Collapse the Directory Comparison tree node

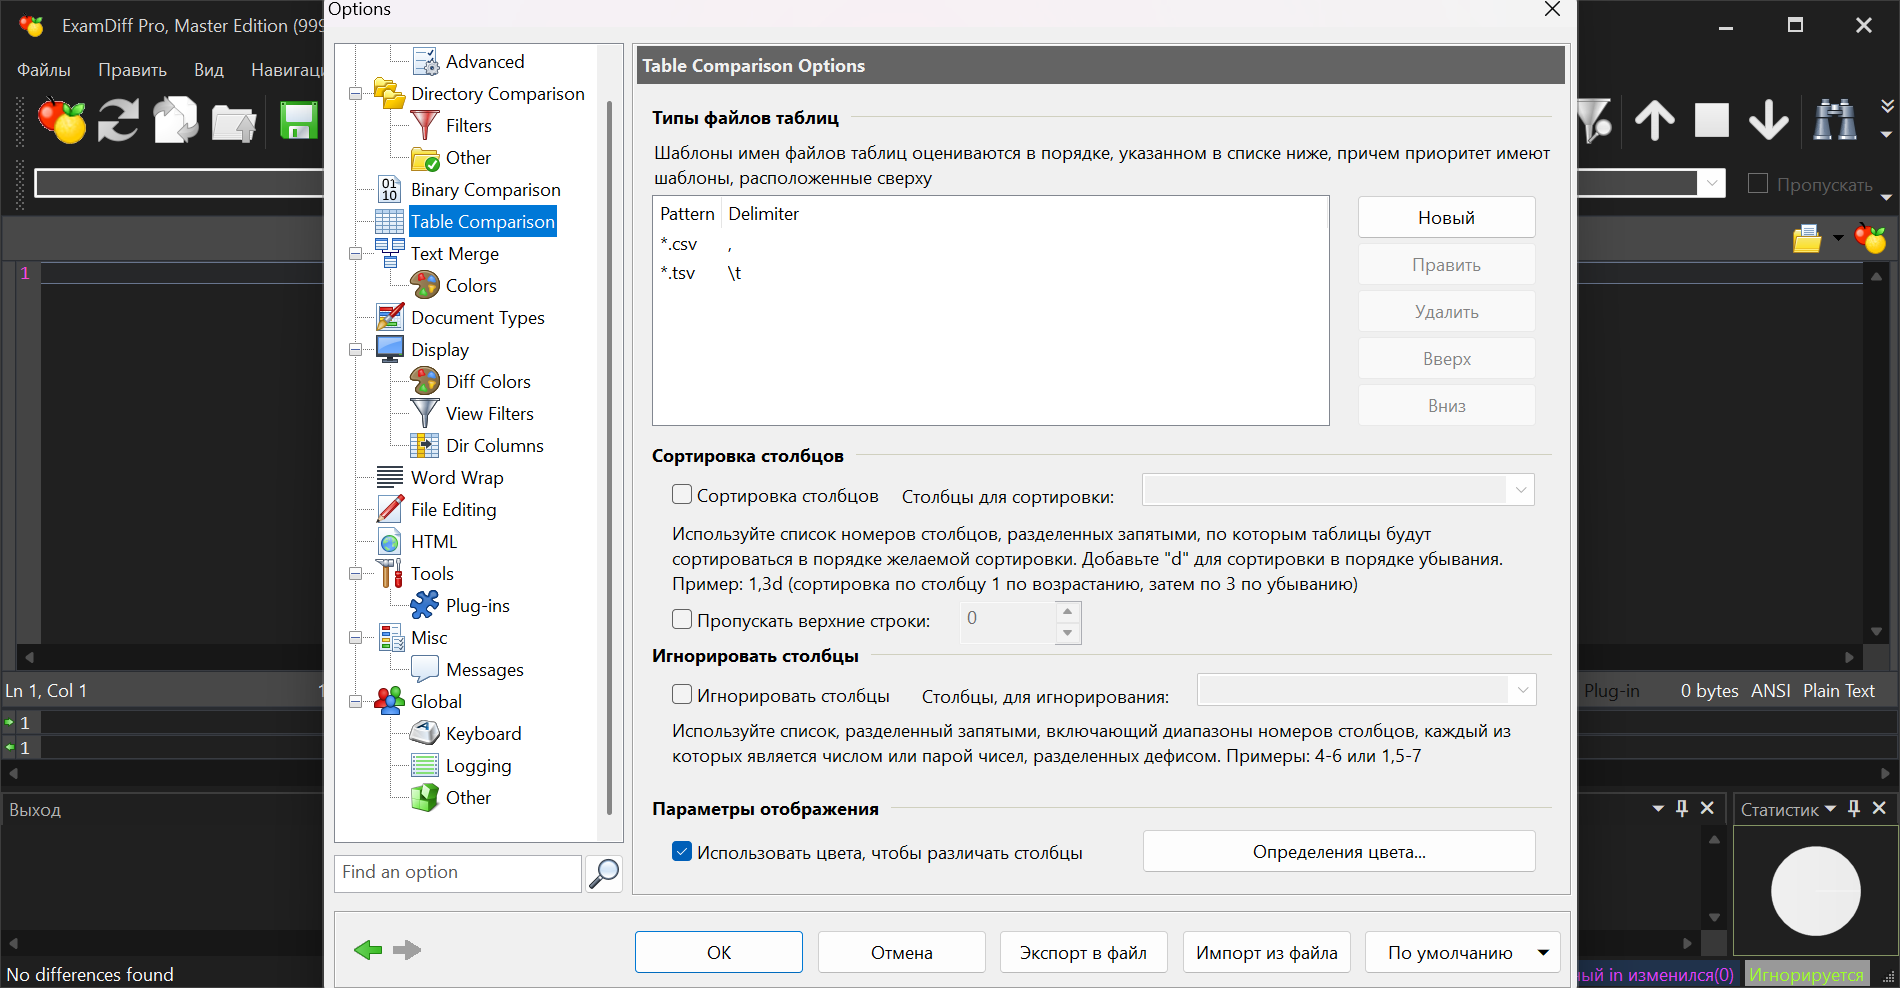point(355,94)
